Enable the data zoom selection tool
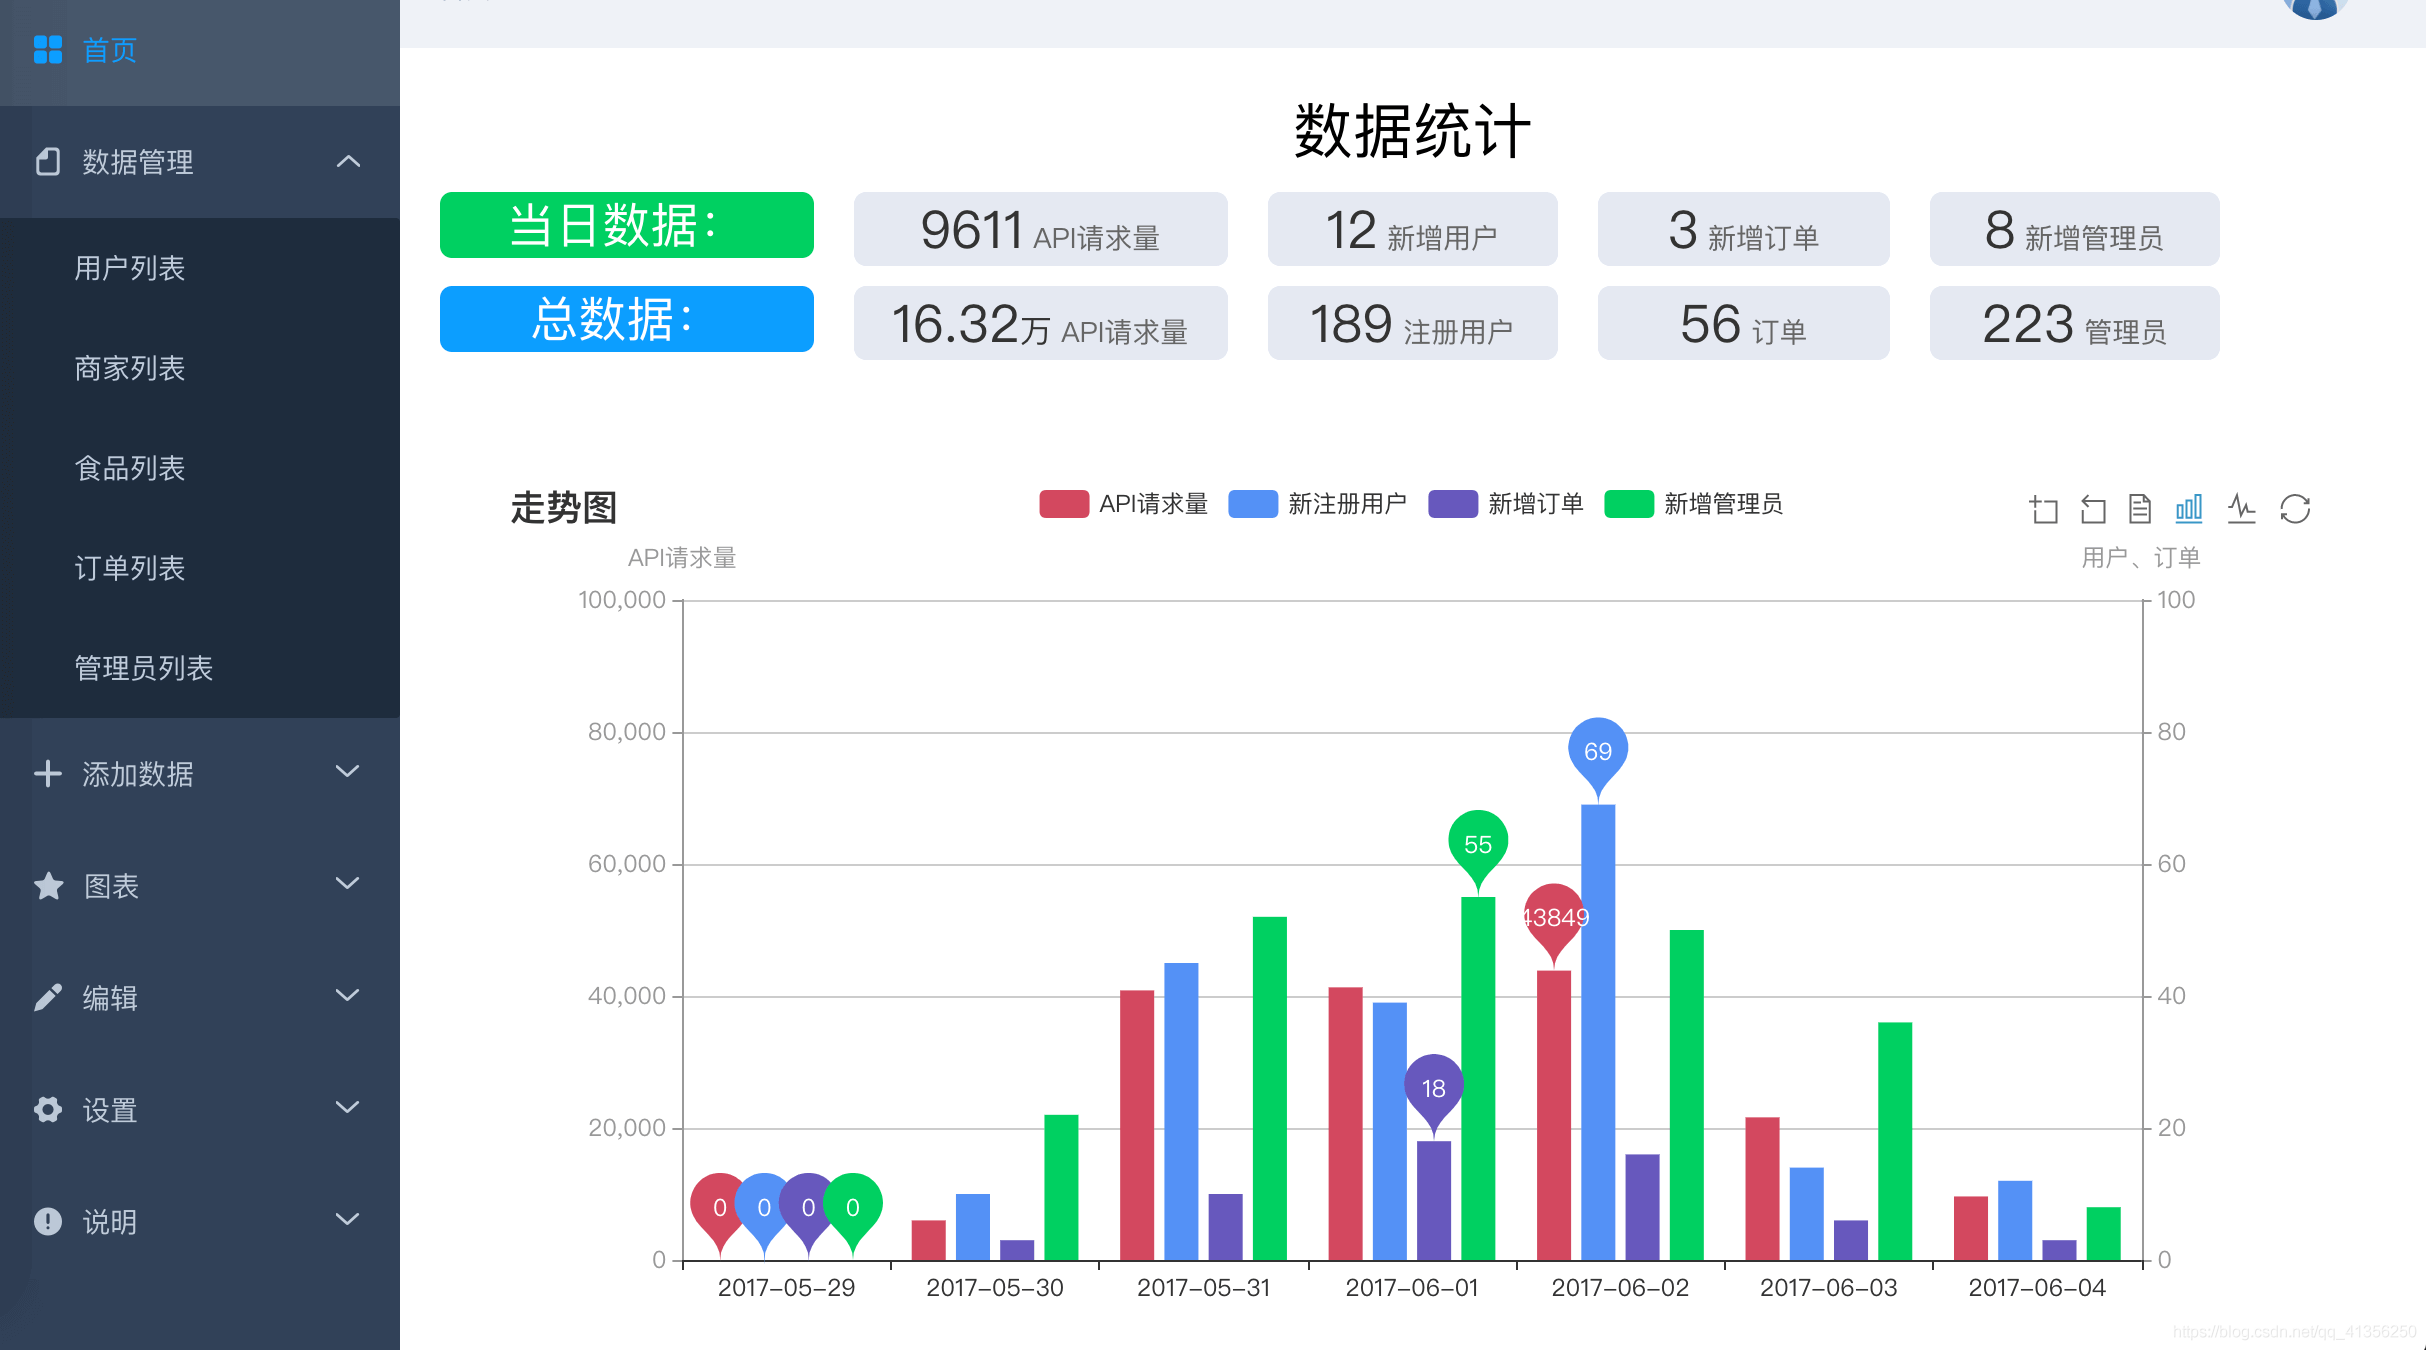This screenshot has height=1350, width=2426. coord(2043,509)
